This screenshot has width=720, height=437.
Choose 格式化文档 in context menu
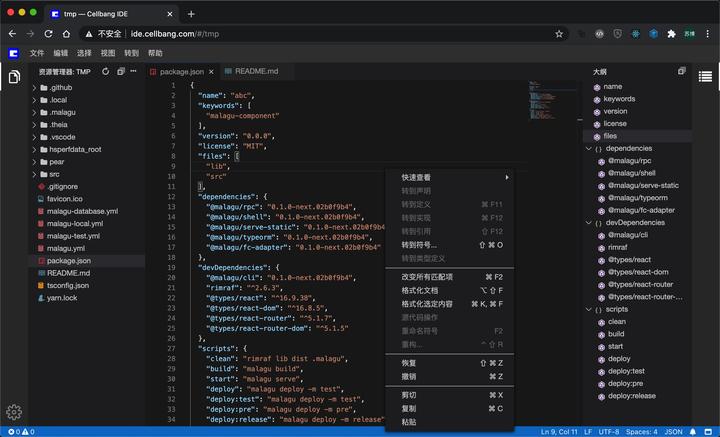pyautogui.click(x=450, y=291)
